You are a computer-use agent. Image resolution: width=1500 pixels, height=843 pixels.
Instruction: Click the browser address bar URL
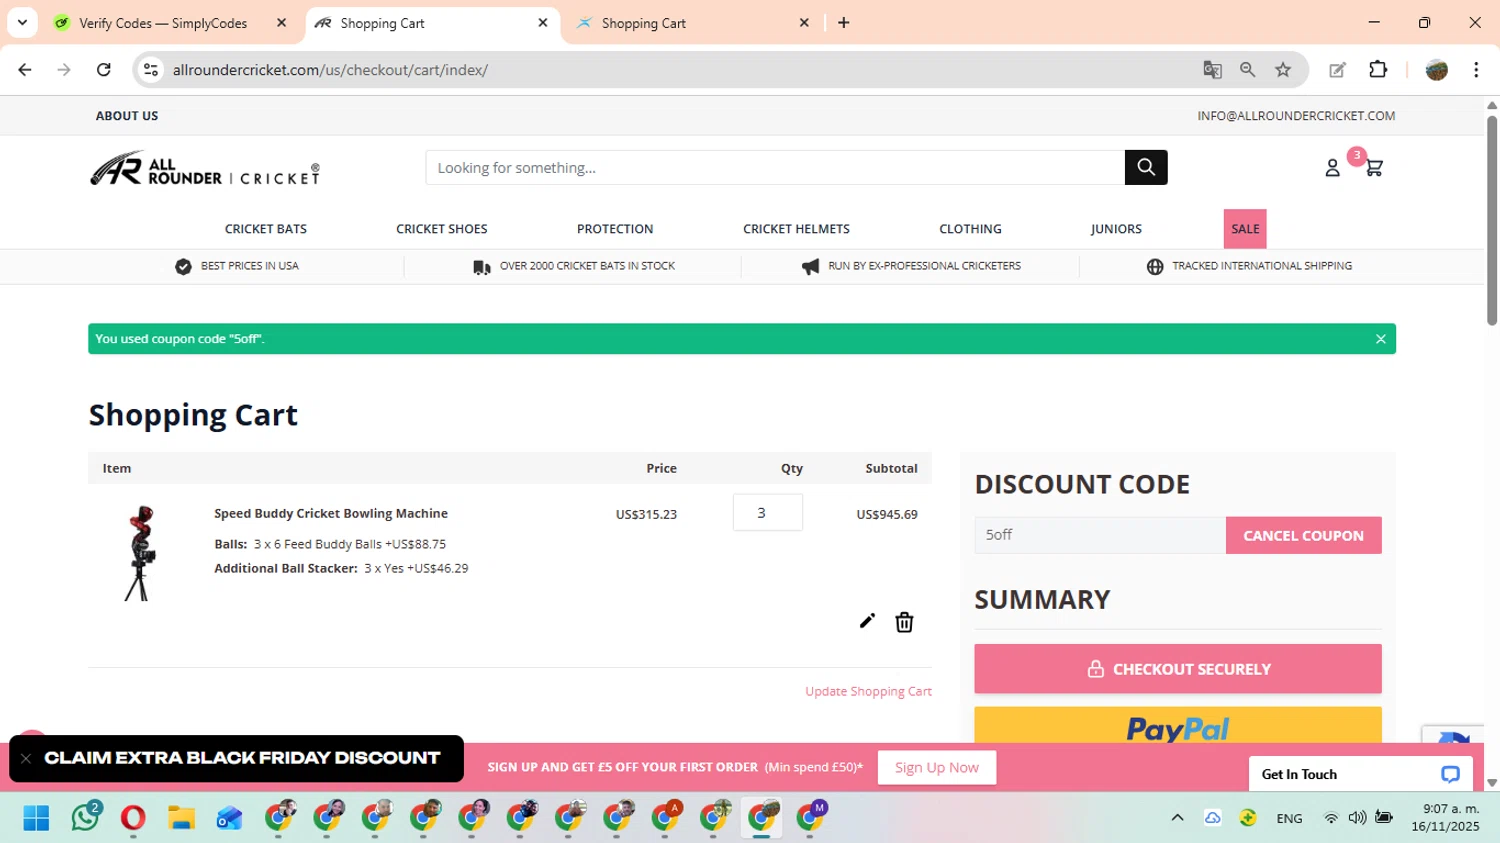pyautogui.click(x=330, y=70)
